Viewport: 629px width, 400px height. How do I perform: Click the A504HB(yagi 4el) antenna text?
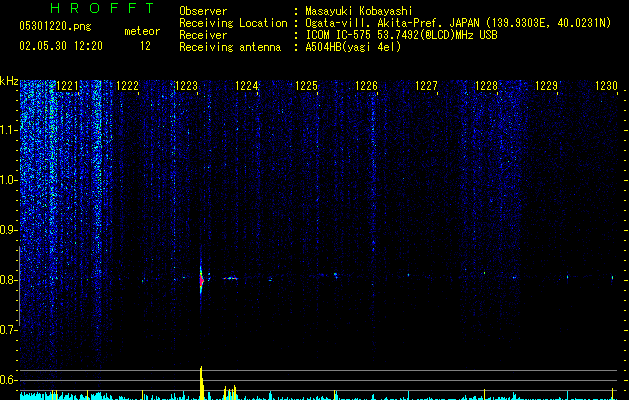353,47
